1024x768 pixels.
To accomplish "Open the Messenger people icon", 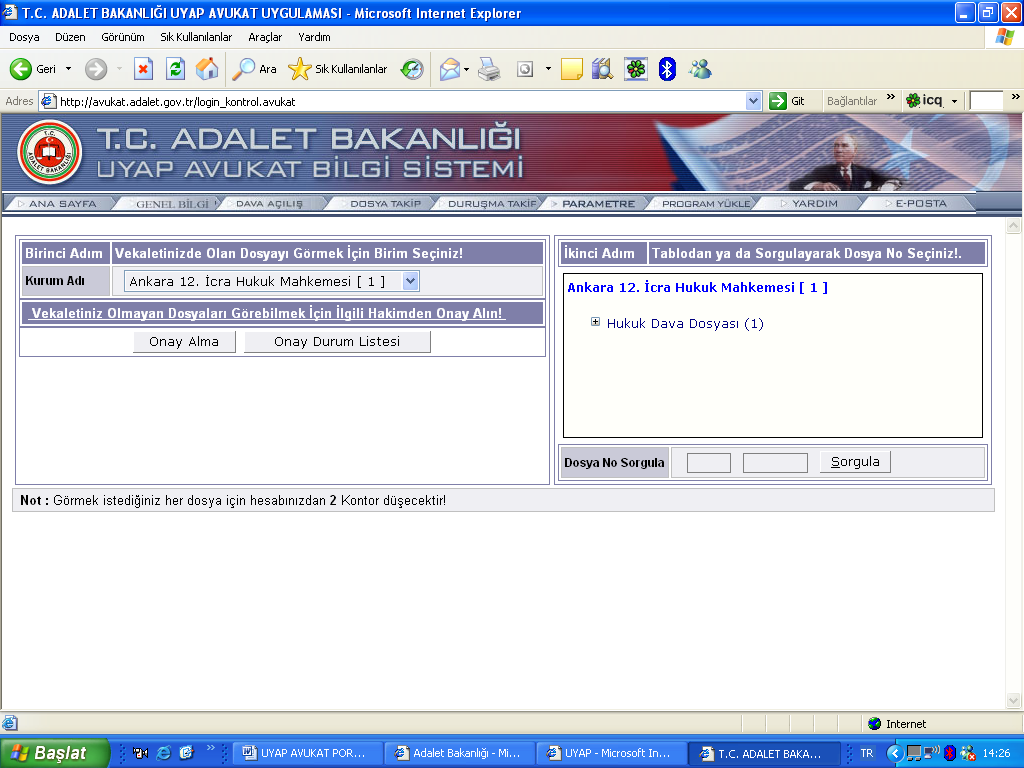I will (700, 69).
